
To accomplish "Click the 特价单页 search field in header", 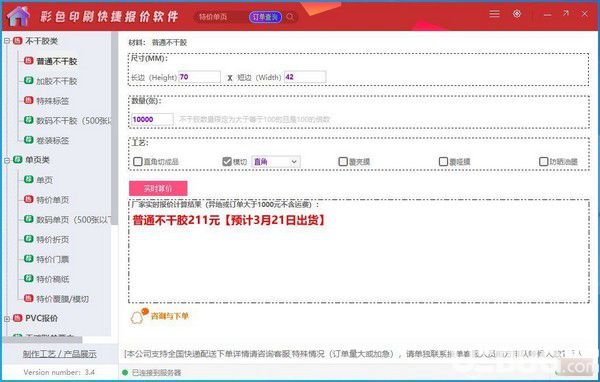I will [220, 17].
